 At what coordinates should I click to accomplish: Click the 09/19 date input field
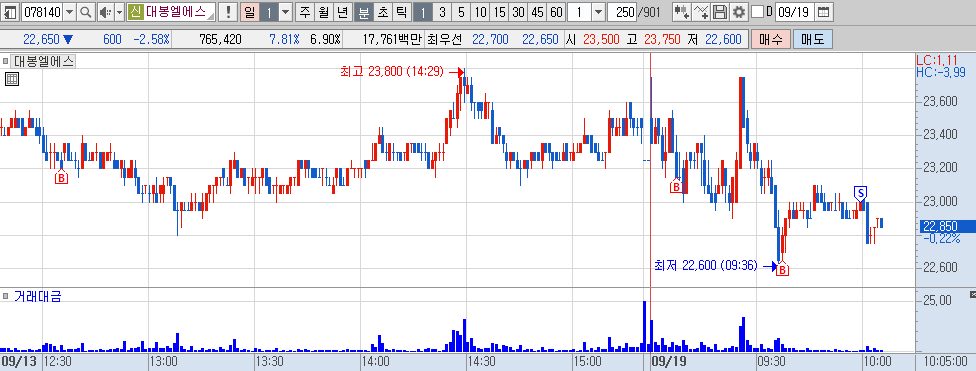point(795,11)
